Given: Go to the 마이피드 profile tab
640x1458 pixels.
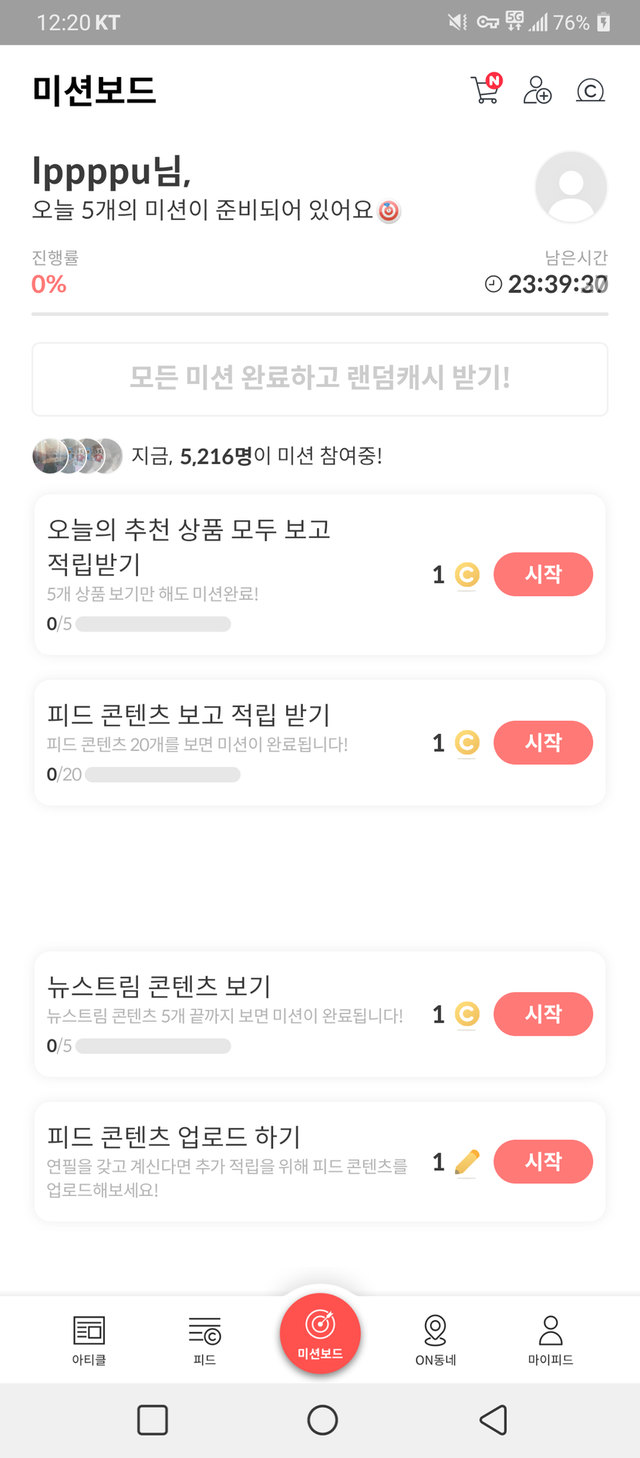Looking at the screenshot, I should pyautogui.click(x=550, y=1338).
